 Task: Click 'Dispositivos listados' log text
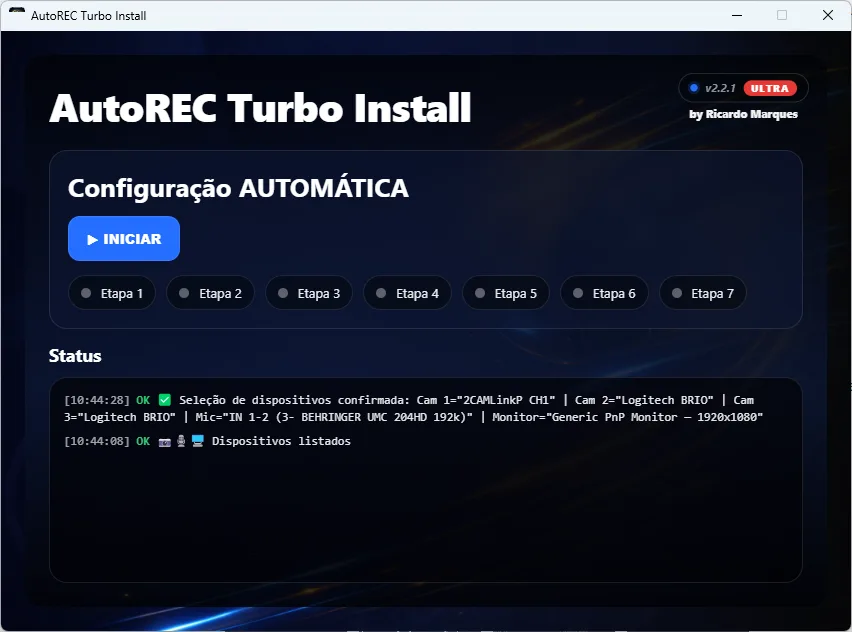[x=281, y=441]
